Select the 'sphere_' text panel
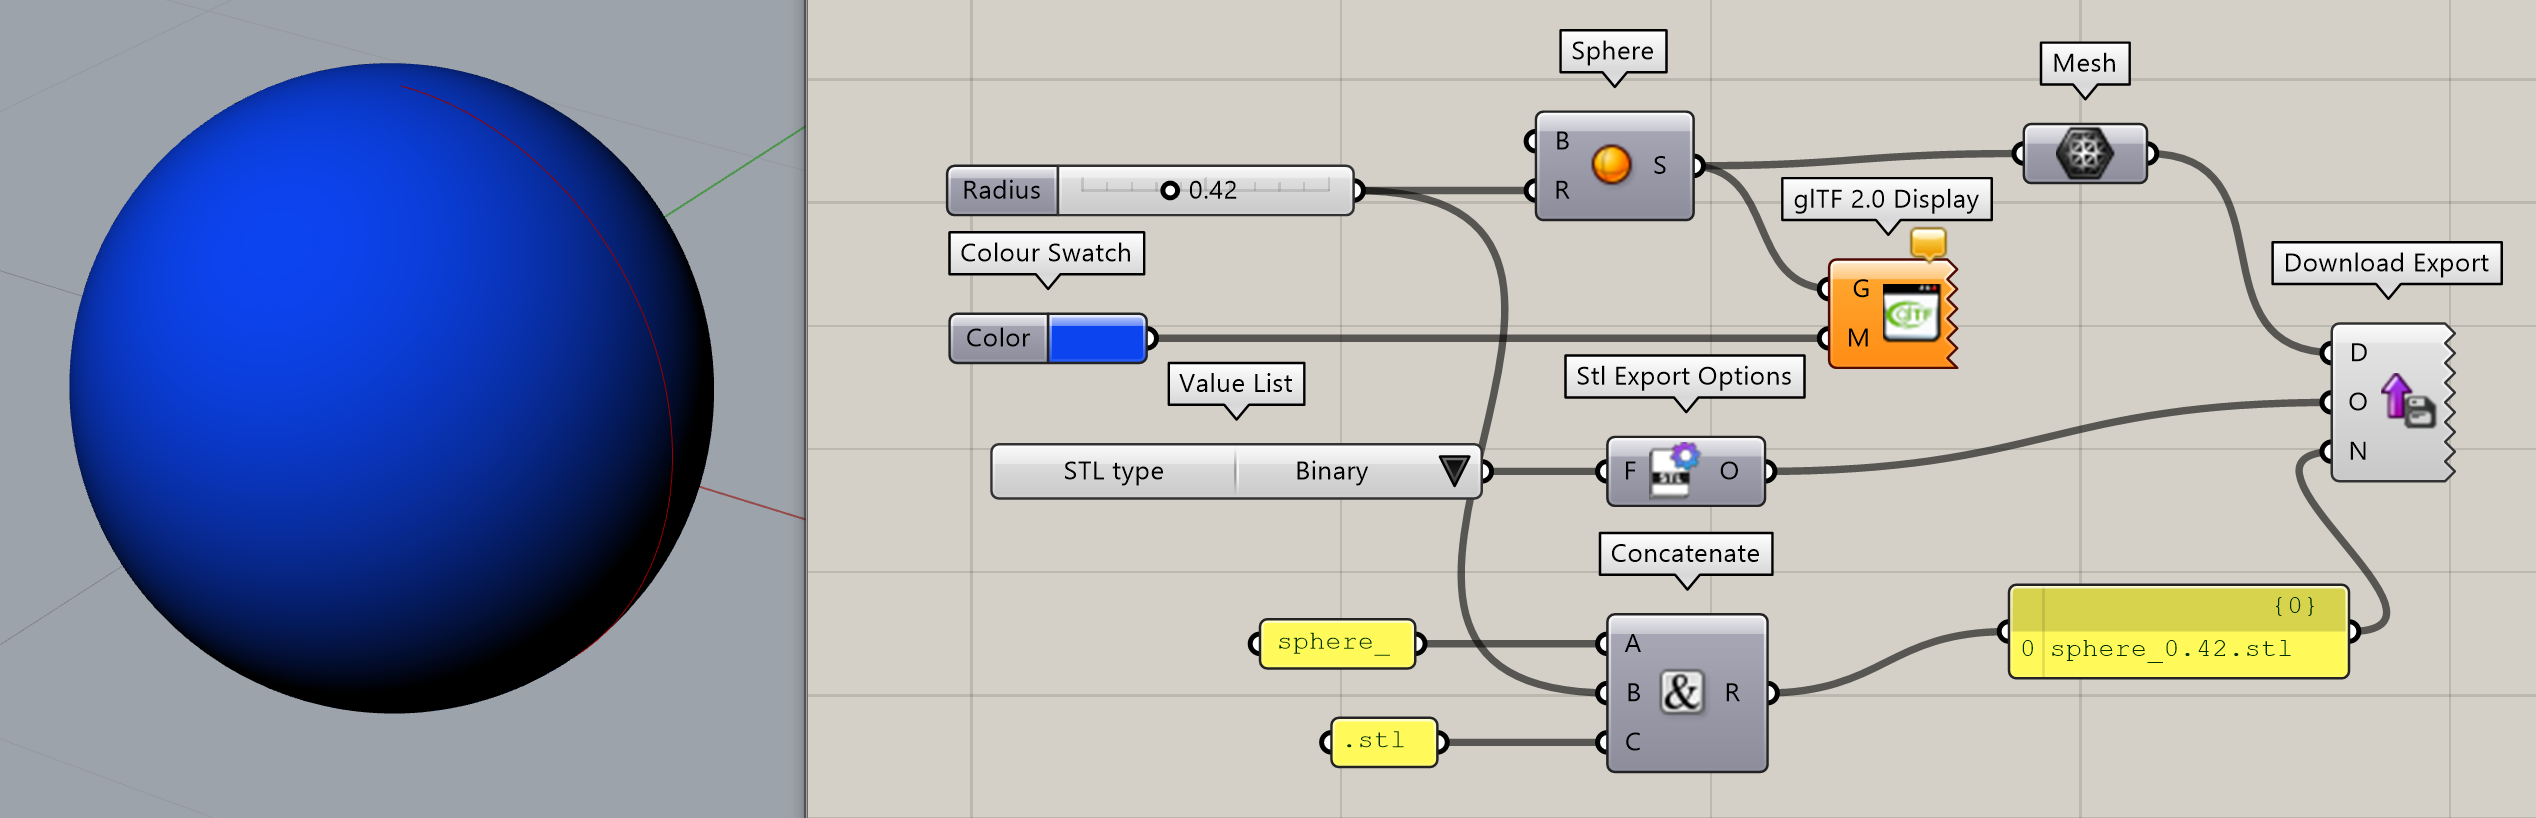This screenshot has width=2536, height=818. pos(1335,643)
